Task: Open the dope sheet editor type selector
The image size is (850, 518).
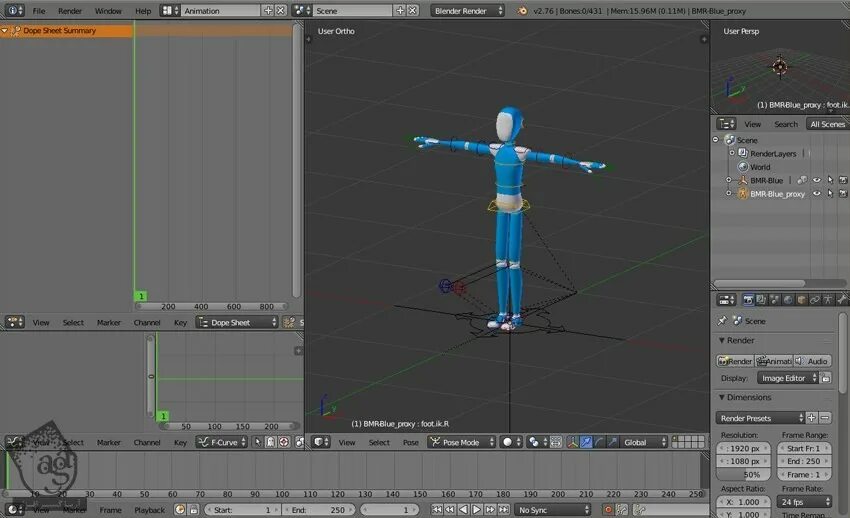Action: pos(15,322)
